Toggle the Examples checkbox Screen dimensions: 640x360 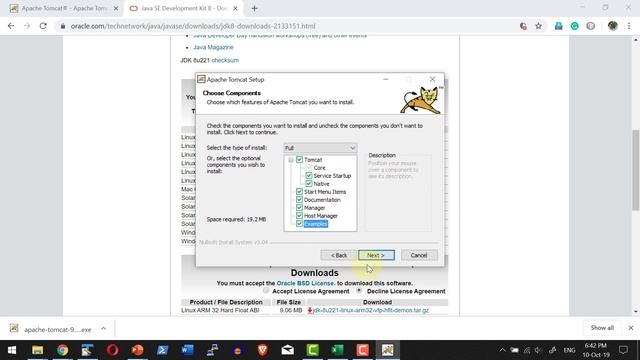click(x=299, y=224)
